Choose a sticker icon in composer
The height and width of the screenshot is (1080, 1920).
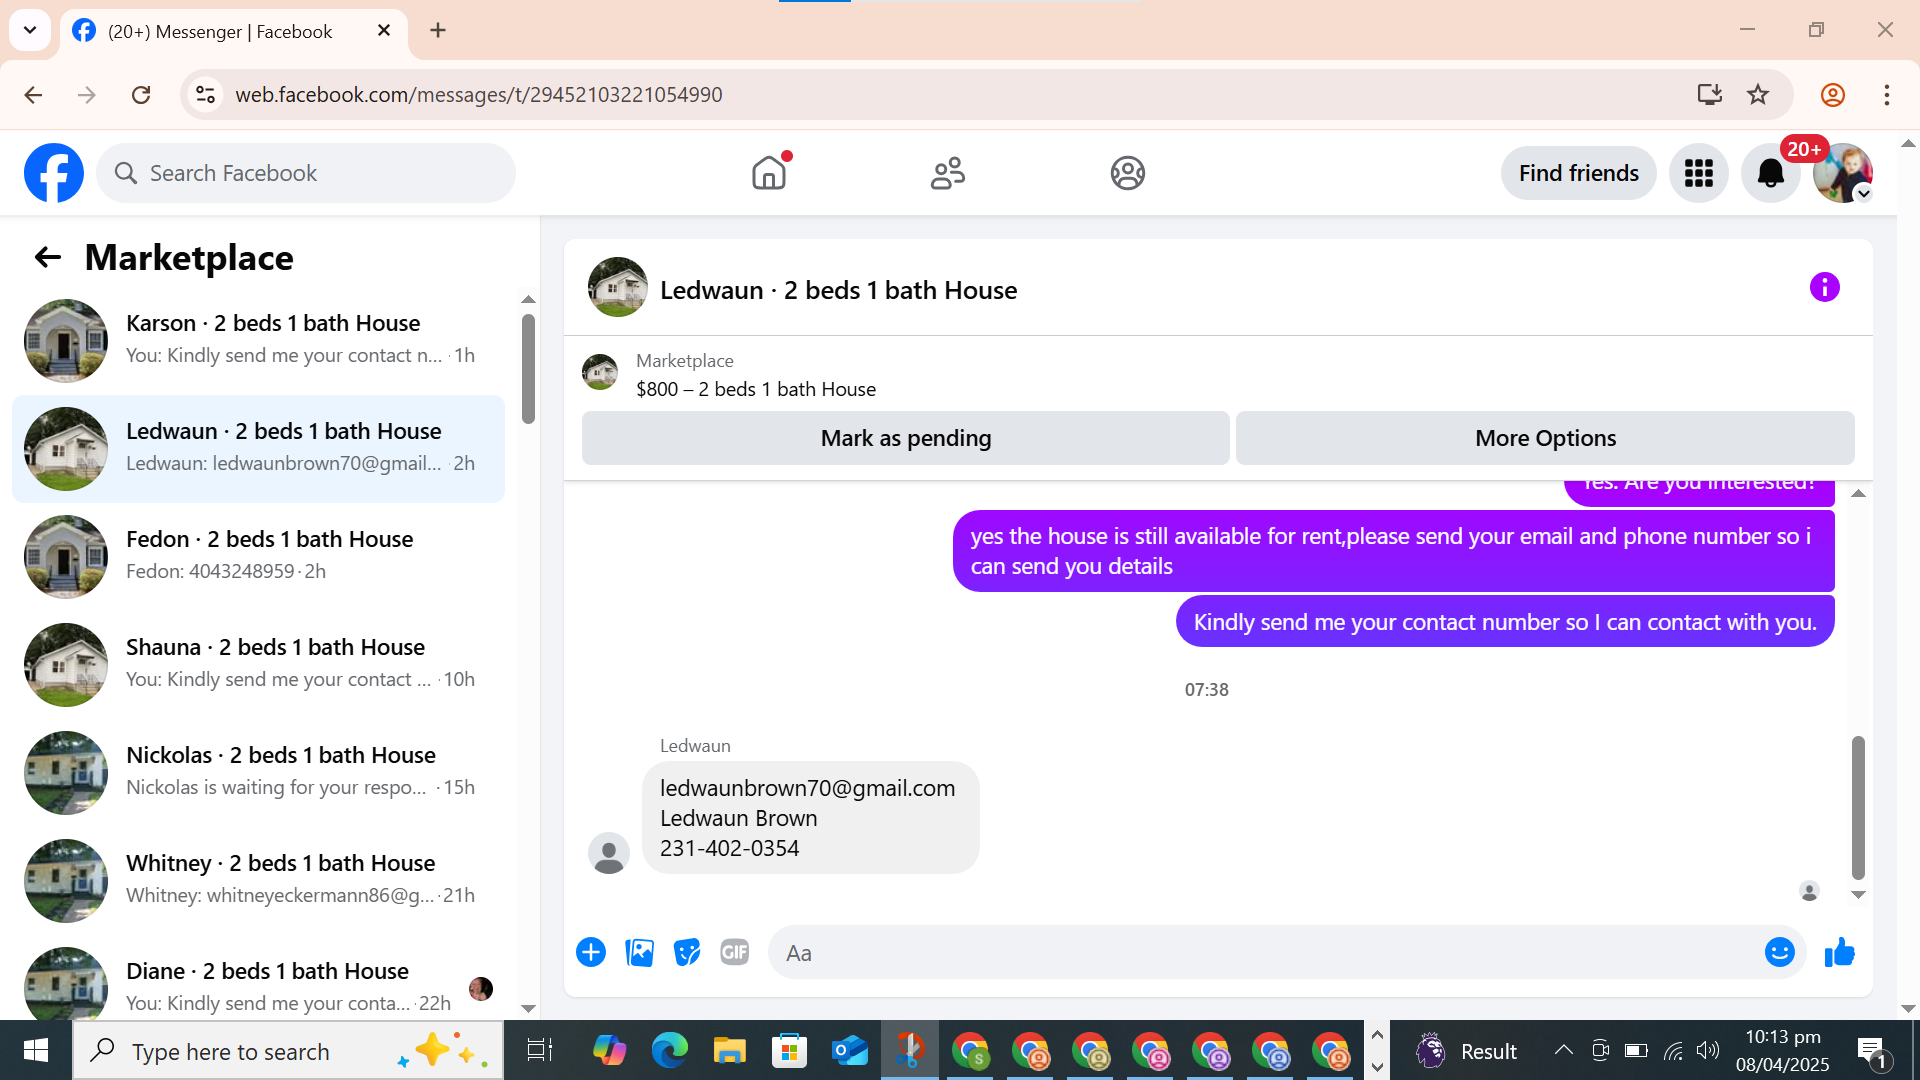[x=687, y=952]
